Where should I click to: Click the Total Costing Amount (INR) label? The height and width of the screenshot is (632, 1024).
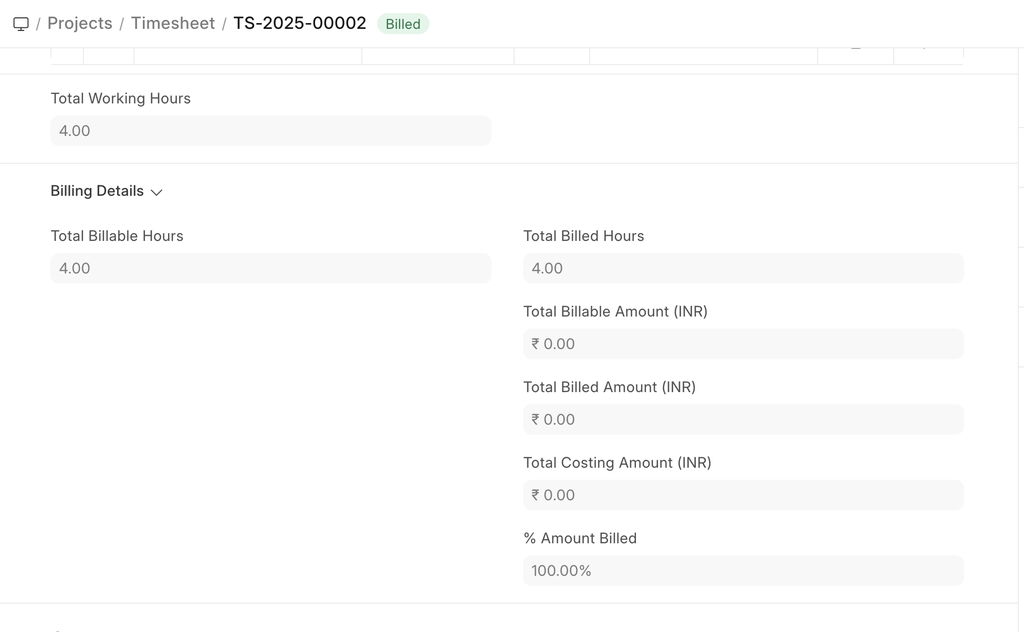[617, 463]
